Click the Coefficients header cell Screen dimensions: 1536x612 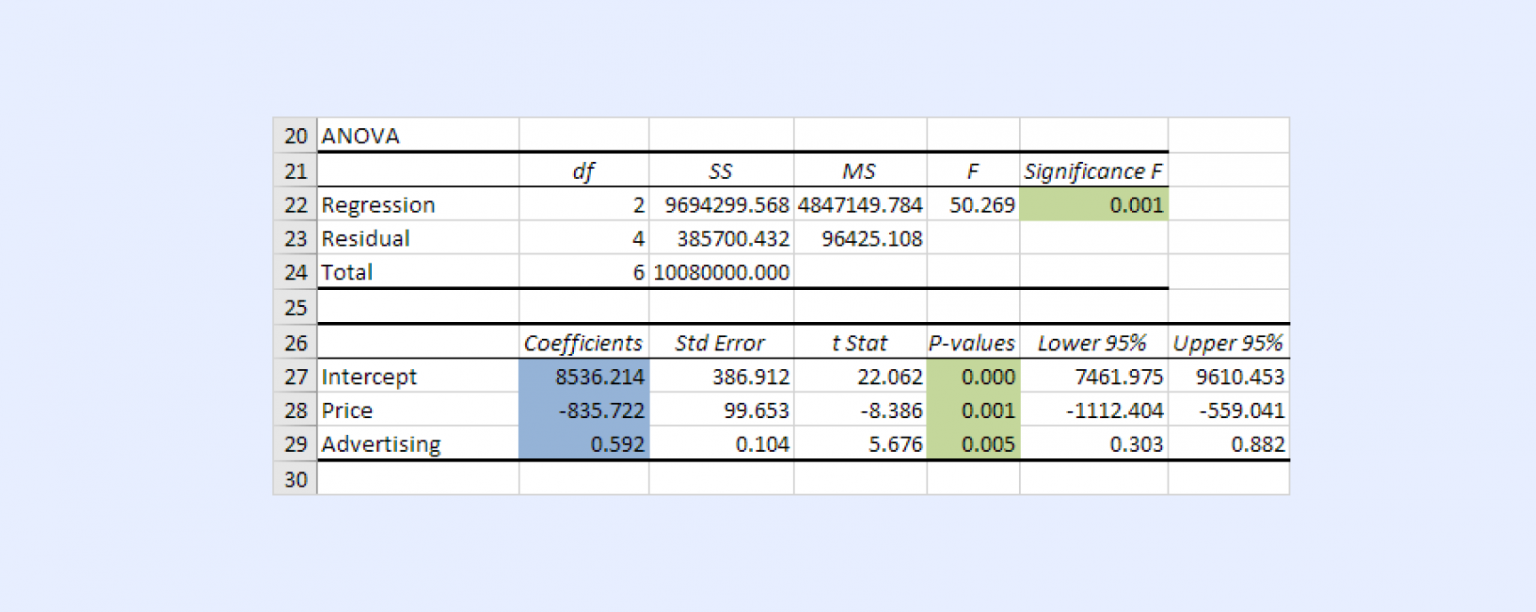click(583, 342)
